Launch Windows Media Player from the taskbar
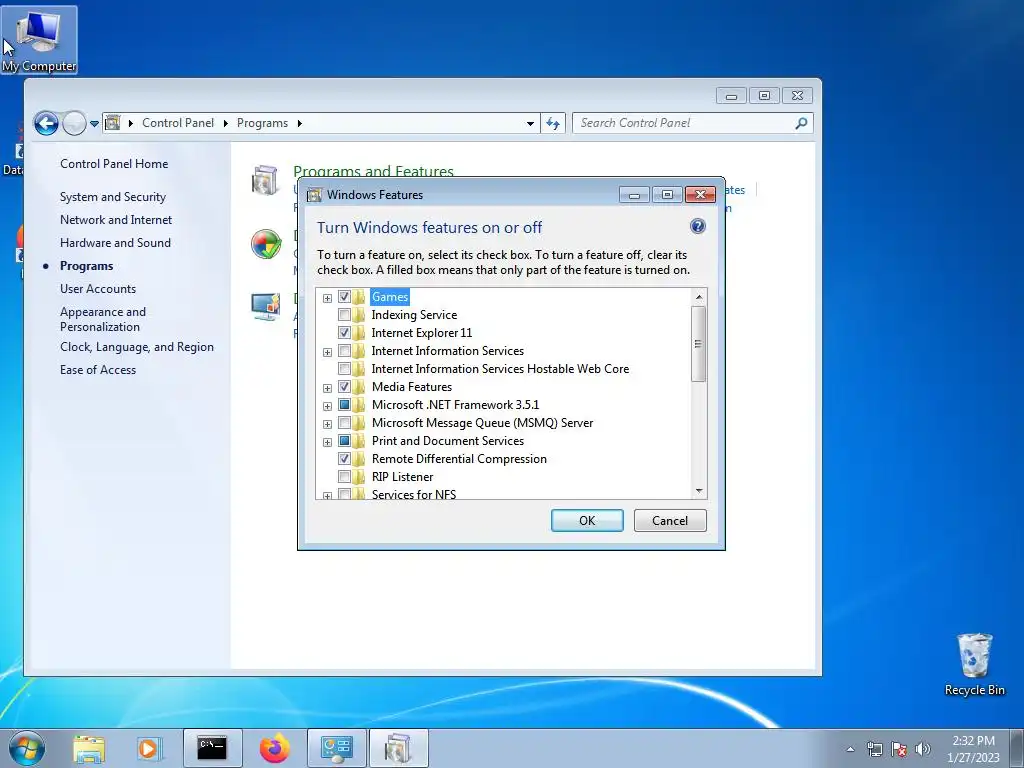The height and width of the screenshot is (768, 1024). point(149,748)
